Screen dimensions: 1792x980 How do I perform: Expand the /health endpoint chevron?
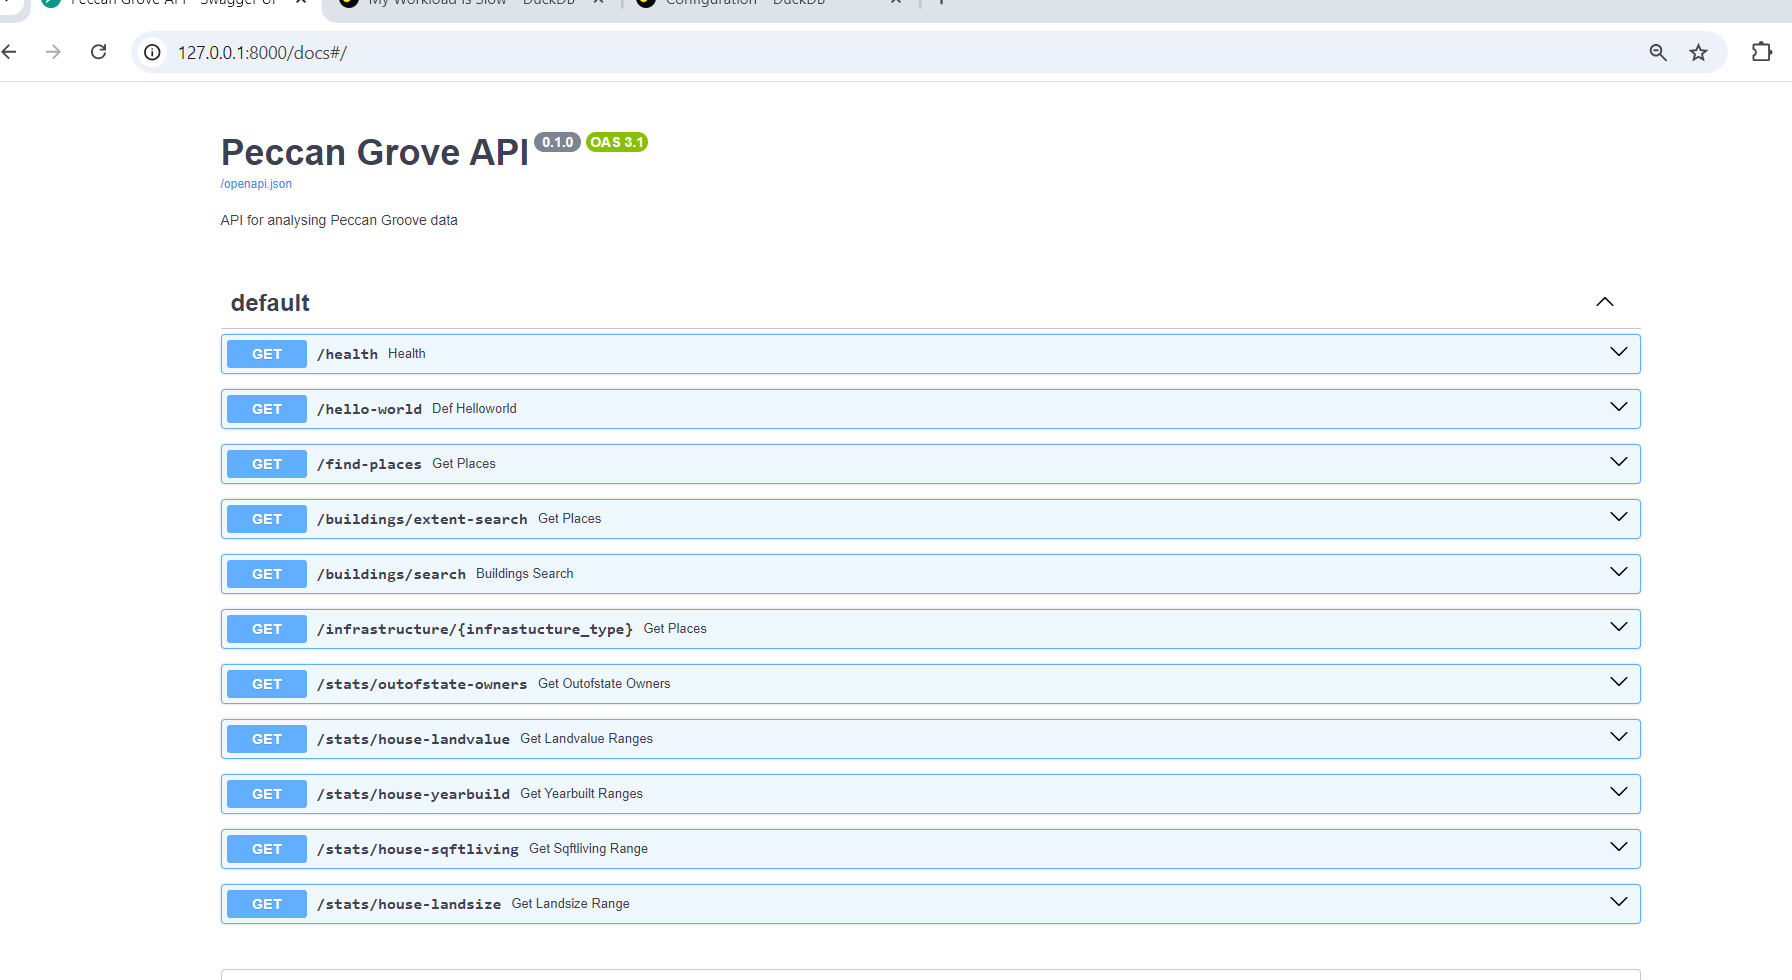click(x=1618, y=352)
